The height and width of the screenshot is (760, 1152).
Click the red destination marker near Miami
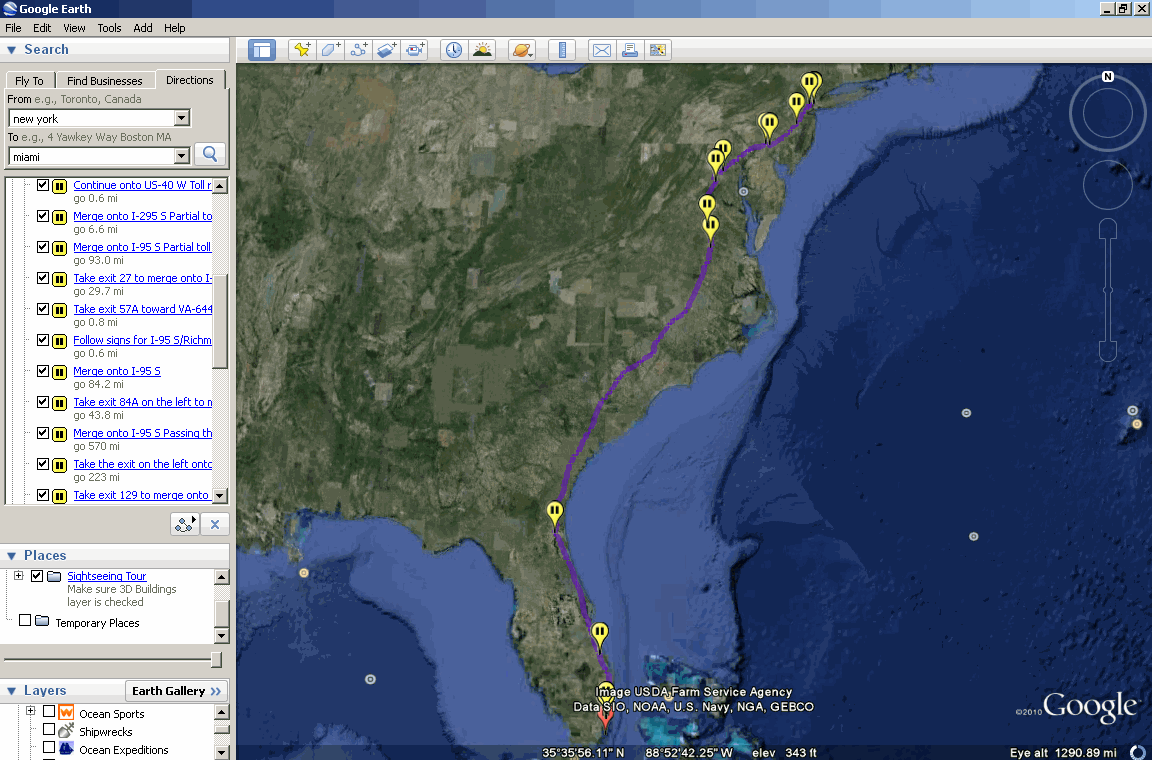point(605,715)
